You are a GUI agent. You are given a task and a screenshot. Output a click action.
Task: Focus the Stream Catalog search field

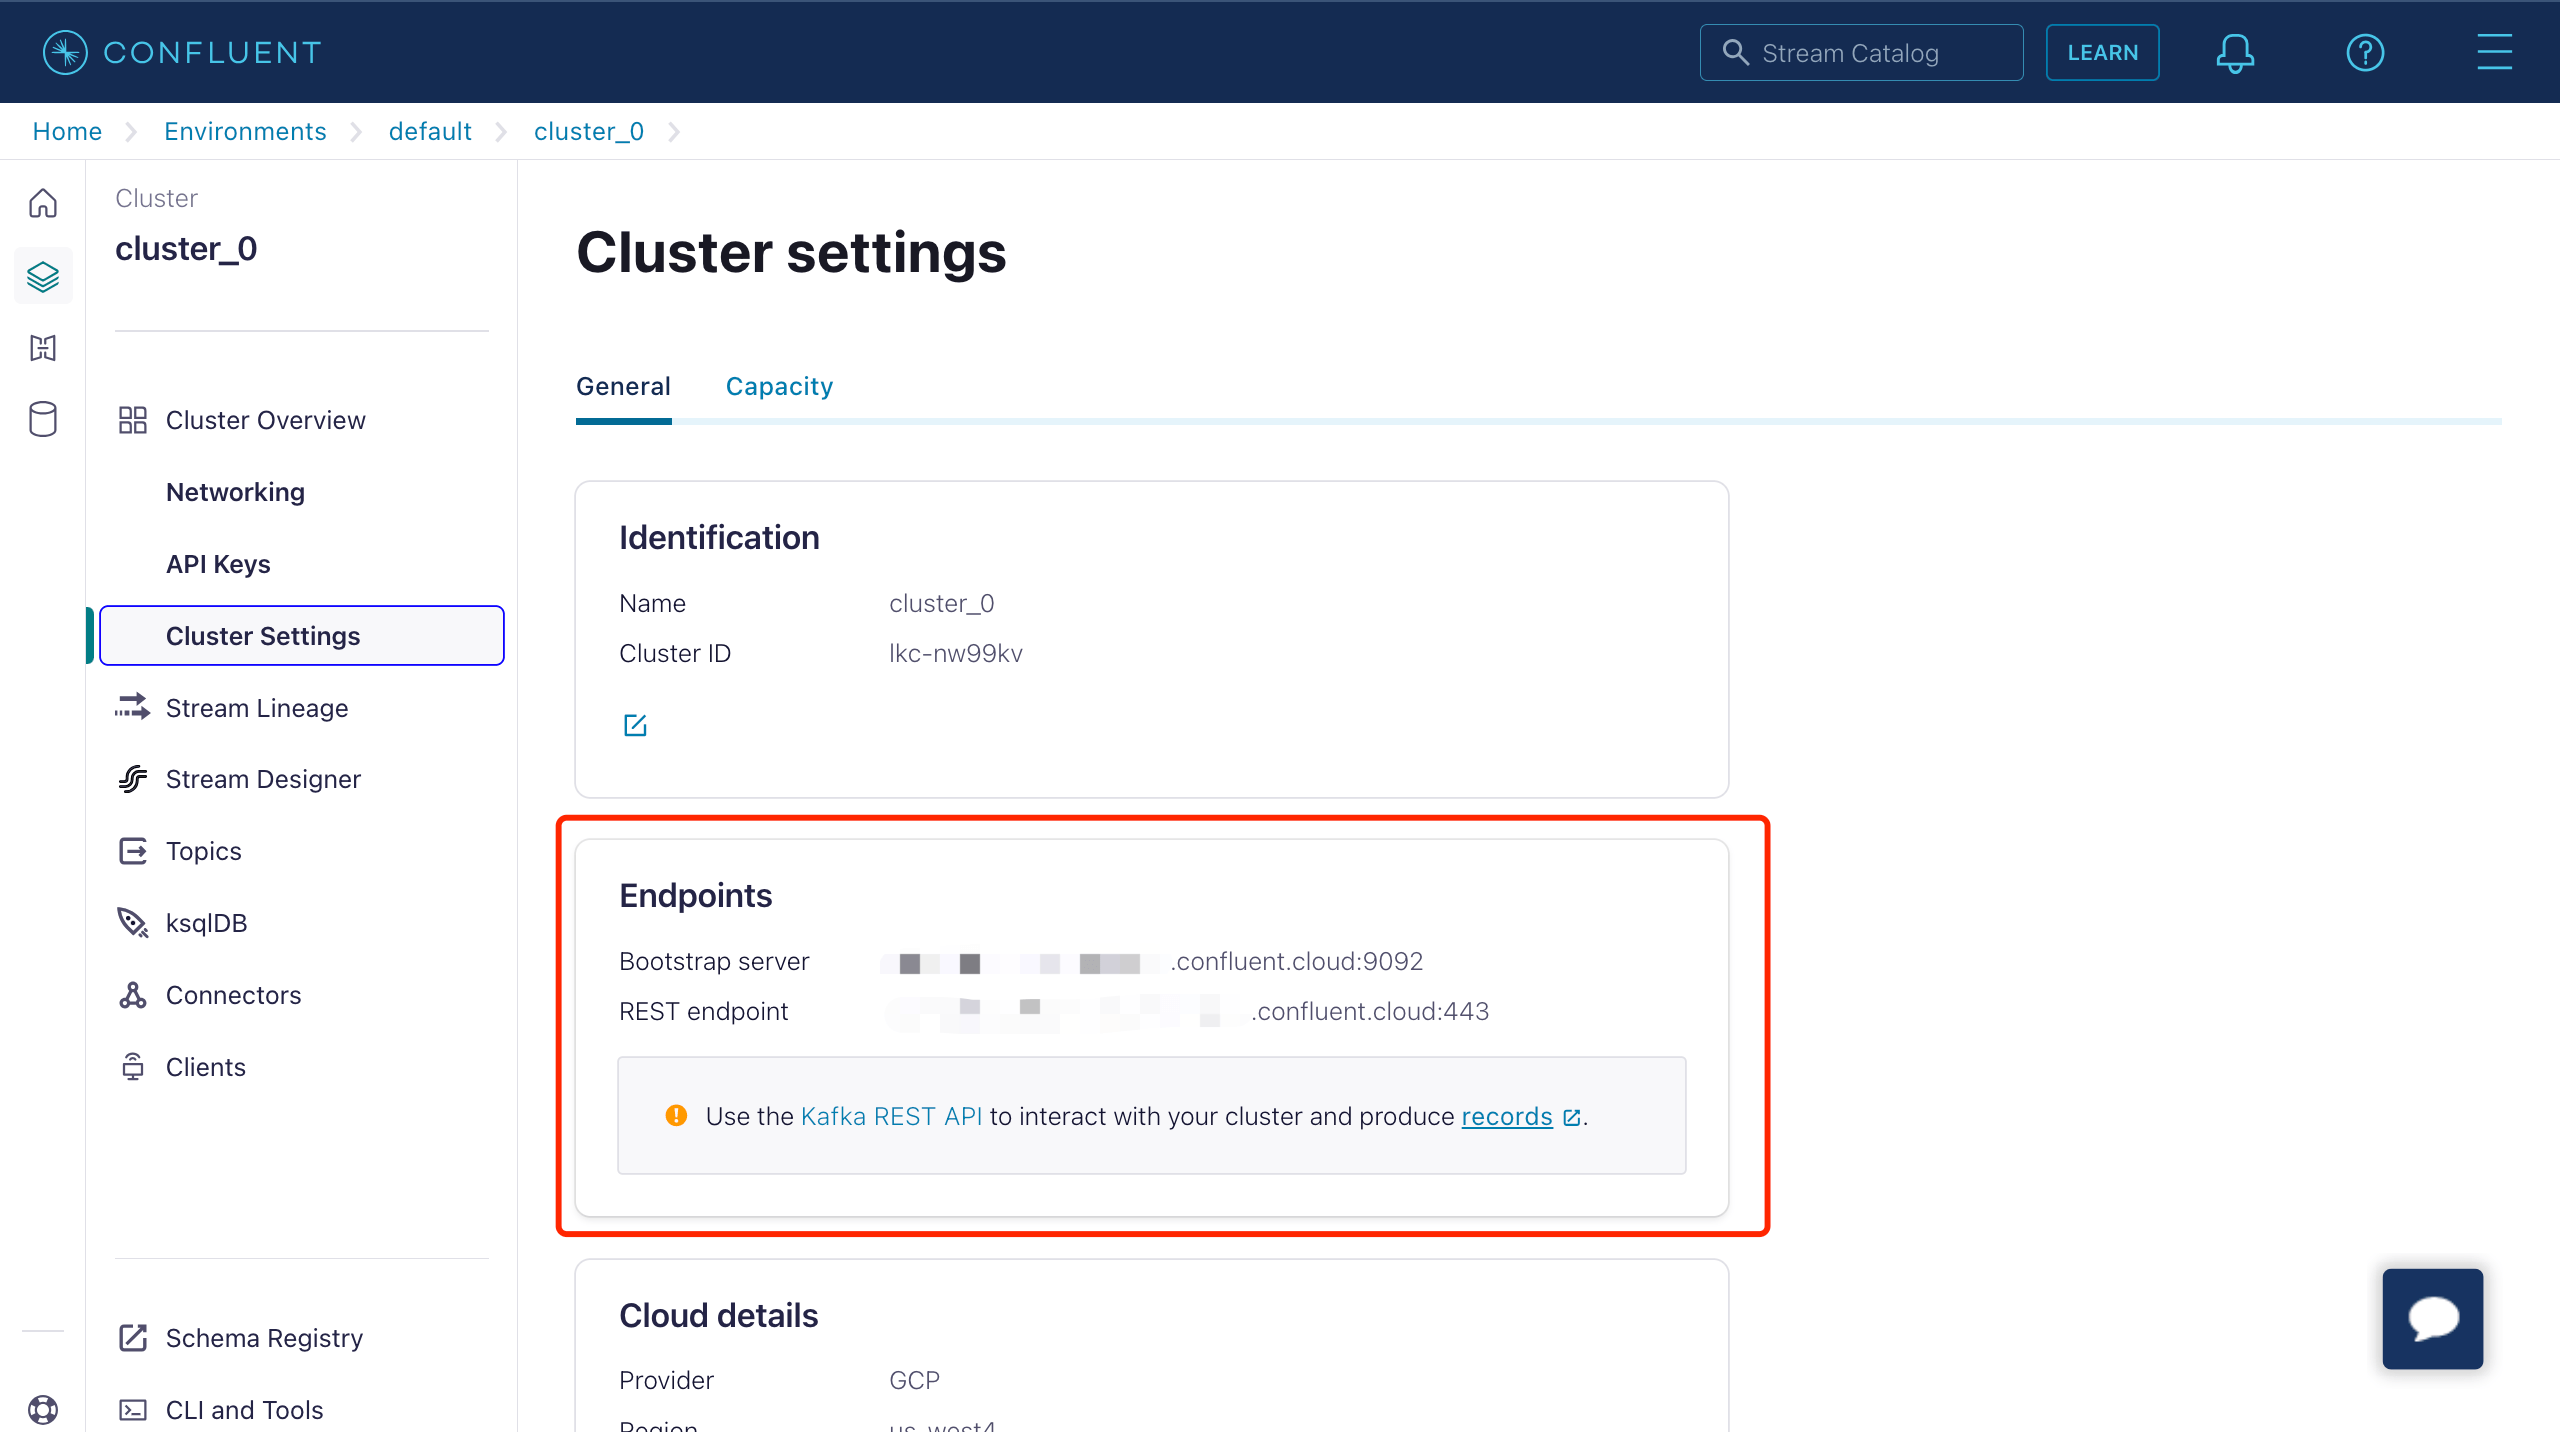coord(1861,53)
